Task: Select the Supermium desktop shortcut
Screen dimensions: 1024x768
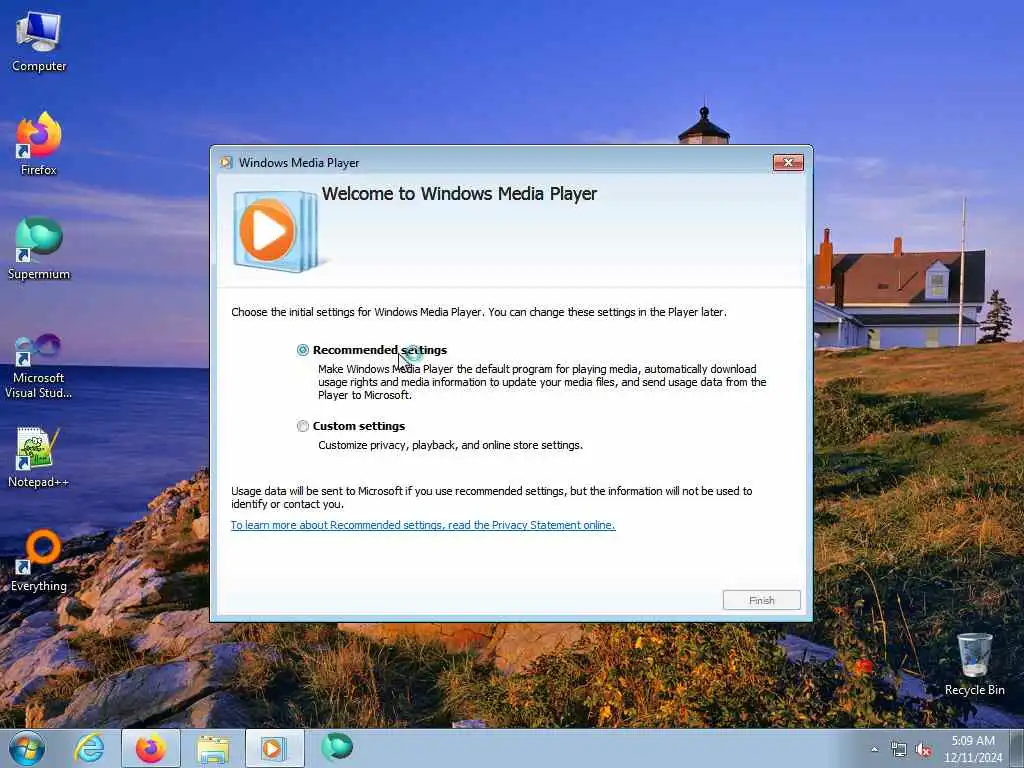Action: [x=39, y=248]
